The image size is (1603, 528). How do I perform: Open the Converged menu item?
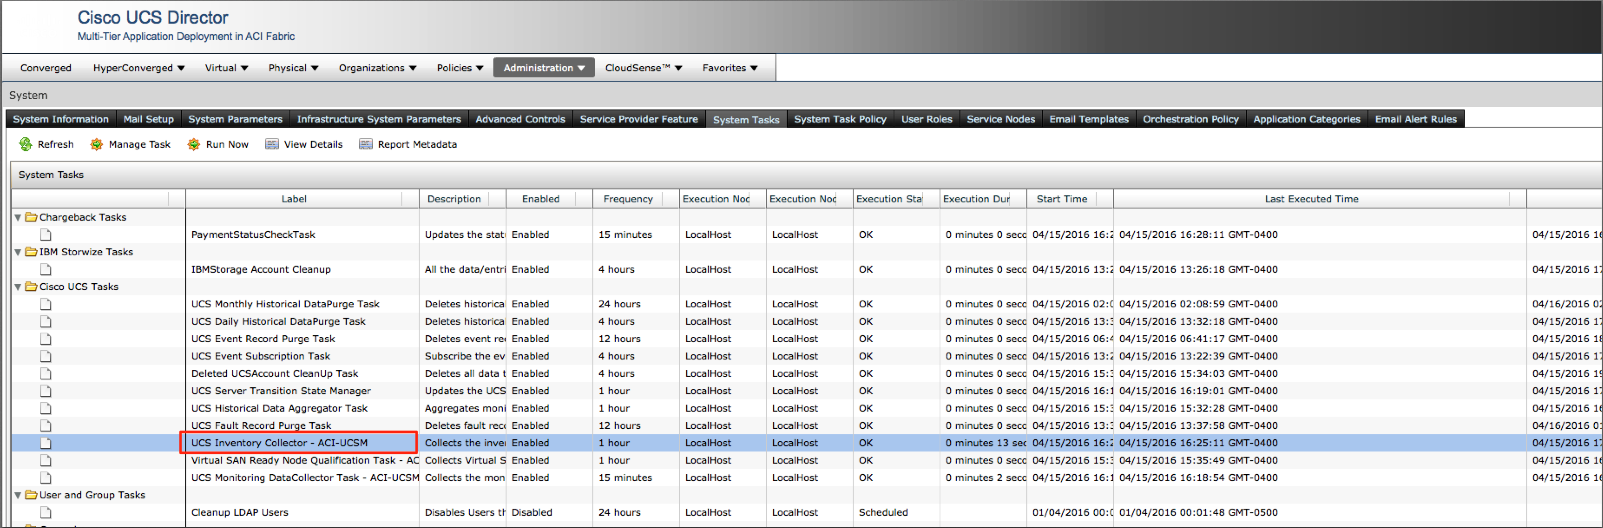(x=46, y=68)
